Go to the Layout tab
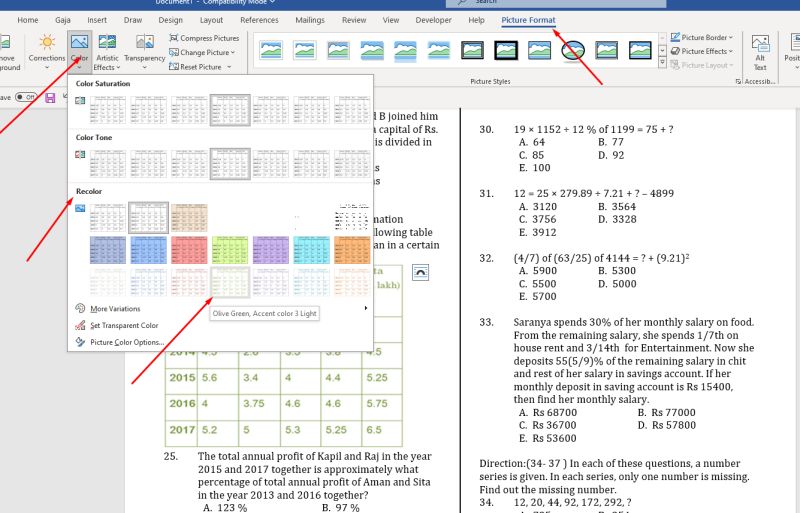The height and width of the screenshot is (513, 800). pos(211,20)
